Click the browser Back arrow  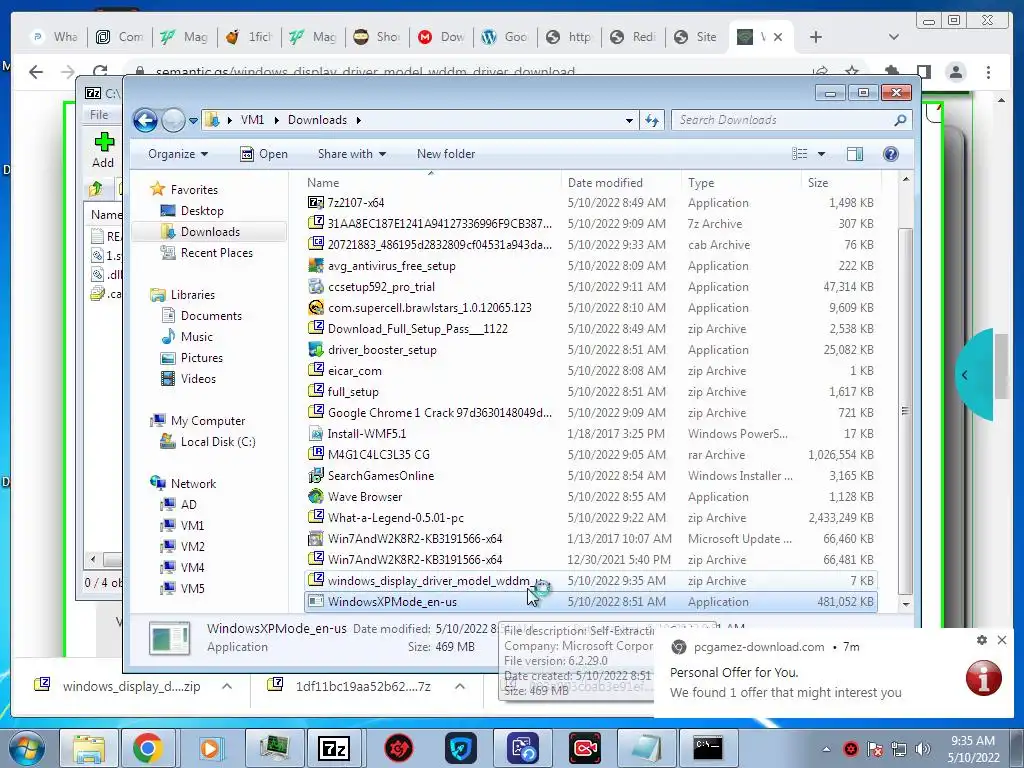tap(36, 72)
